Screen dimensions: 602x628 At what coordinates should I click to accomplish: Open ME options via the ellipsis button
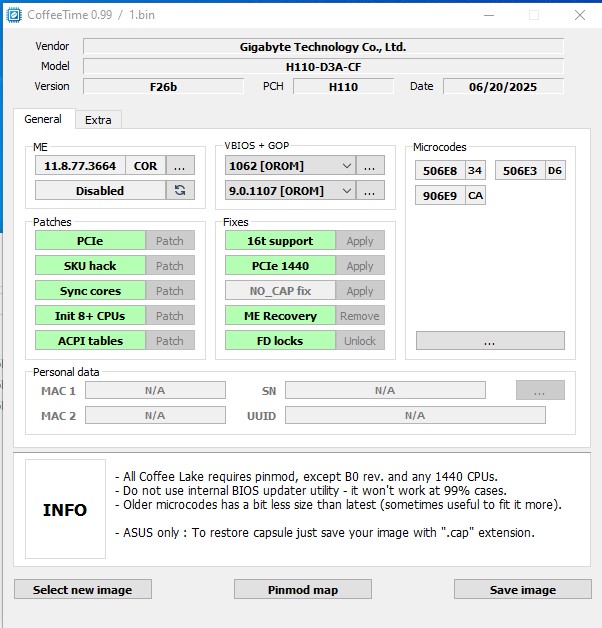[180, 166]
